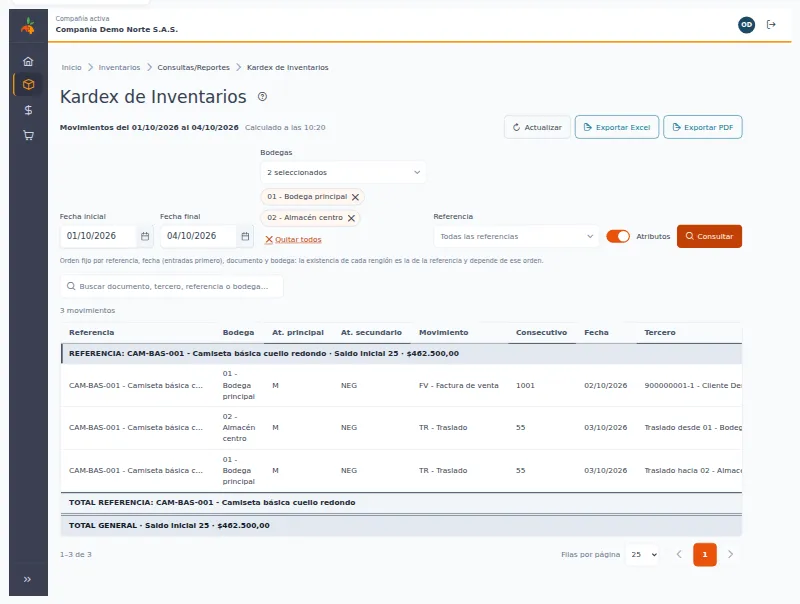Open help icon beside Kardex de Inventarios
This screenshot has height=604, width=800.
(x=262, y=96)
